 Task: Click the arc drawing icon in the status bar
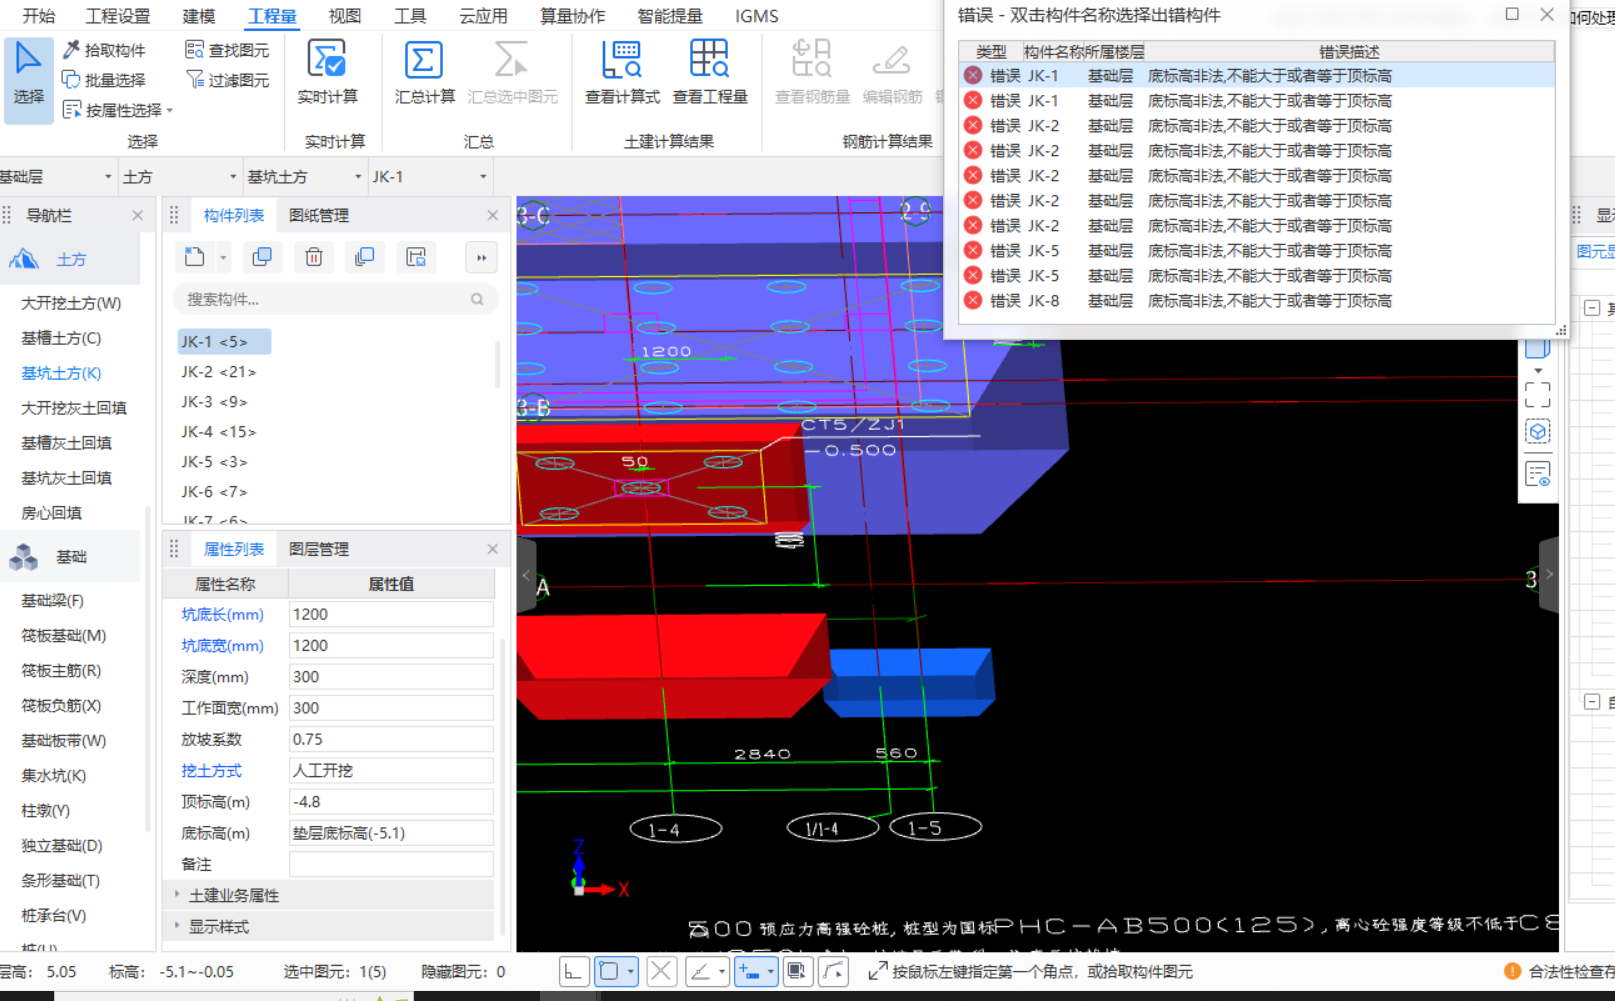tap(833, 971)
